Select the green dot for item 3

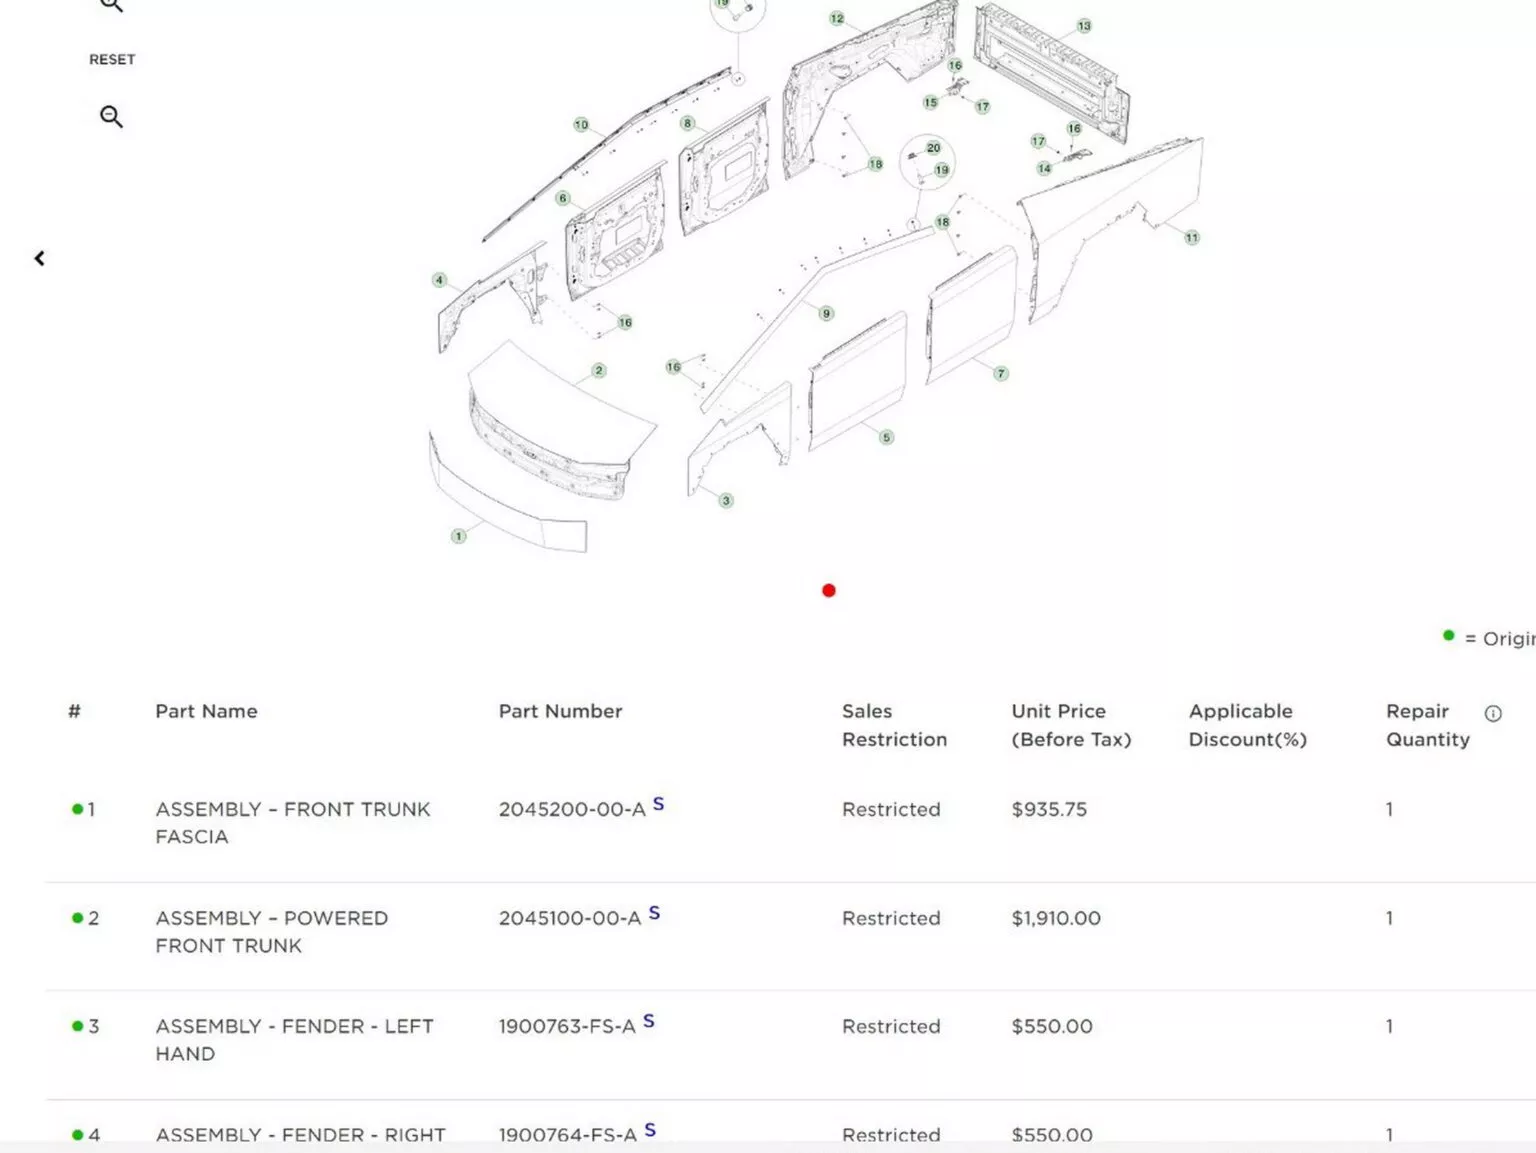pyautogui.click(x=78, y=1026)
